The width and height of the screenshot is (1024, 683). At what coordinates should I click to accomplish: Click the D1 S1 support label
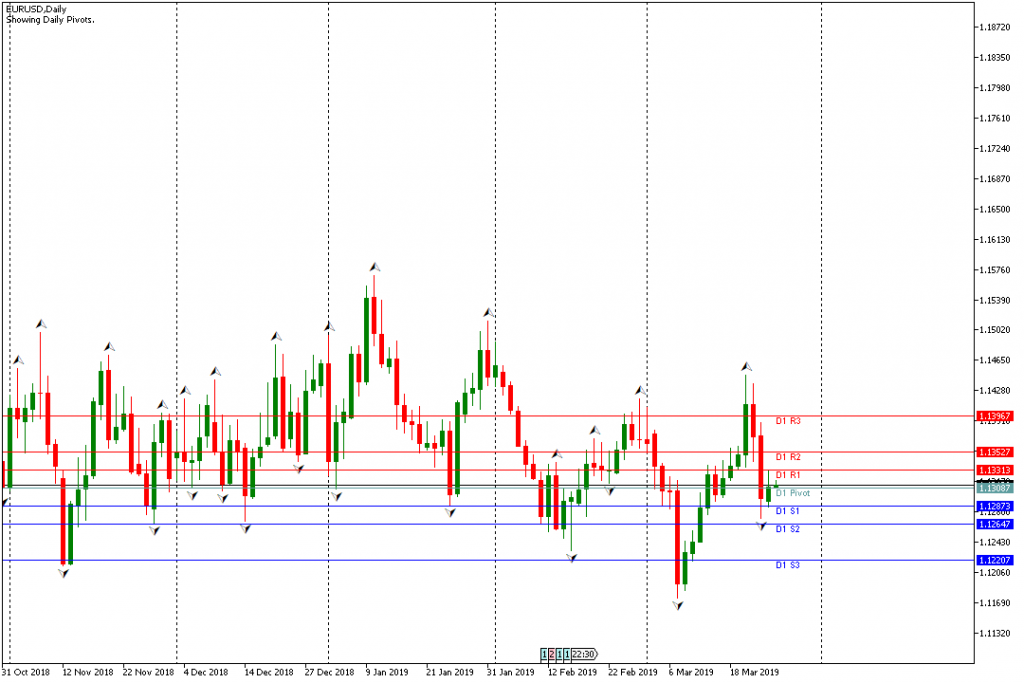tap(787, 511)
